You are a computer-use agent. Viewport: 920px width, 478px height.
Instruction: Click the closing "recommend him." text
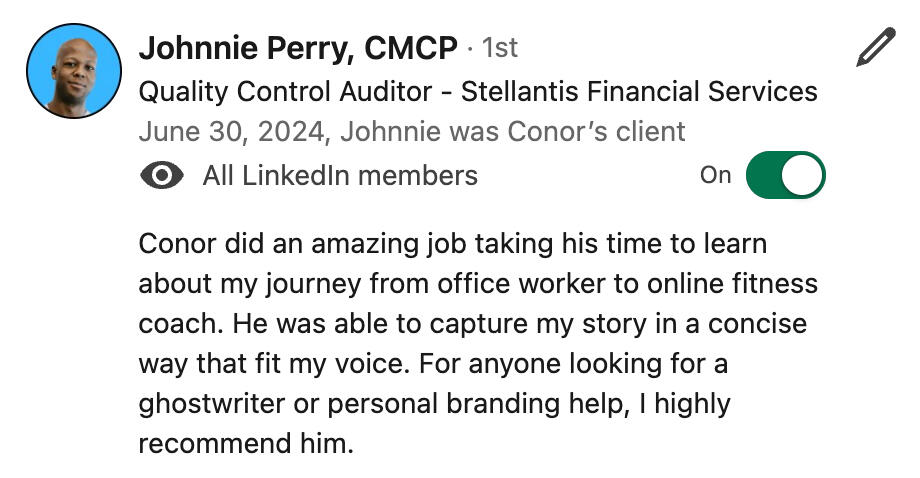[246, 443]
